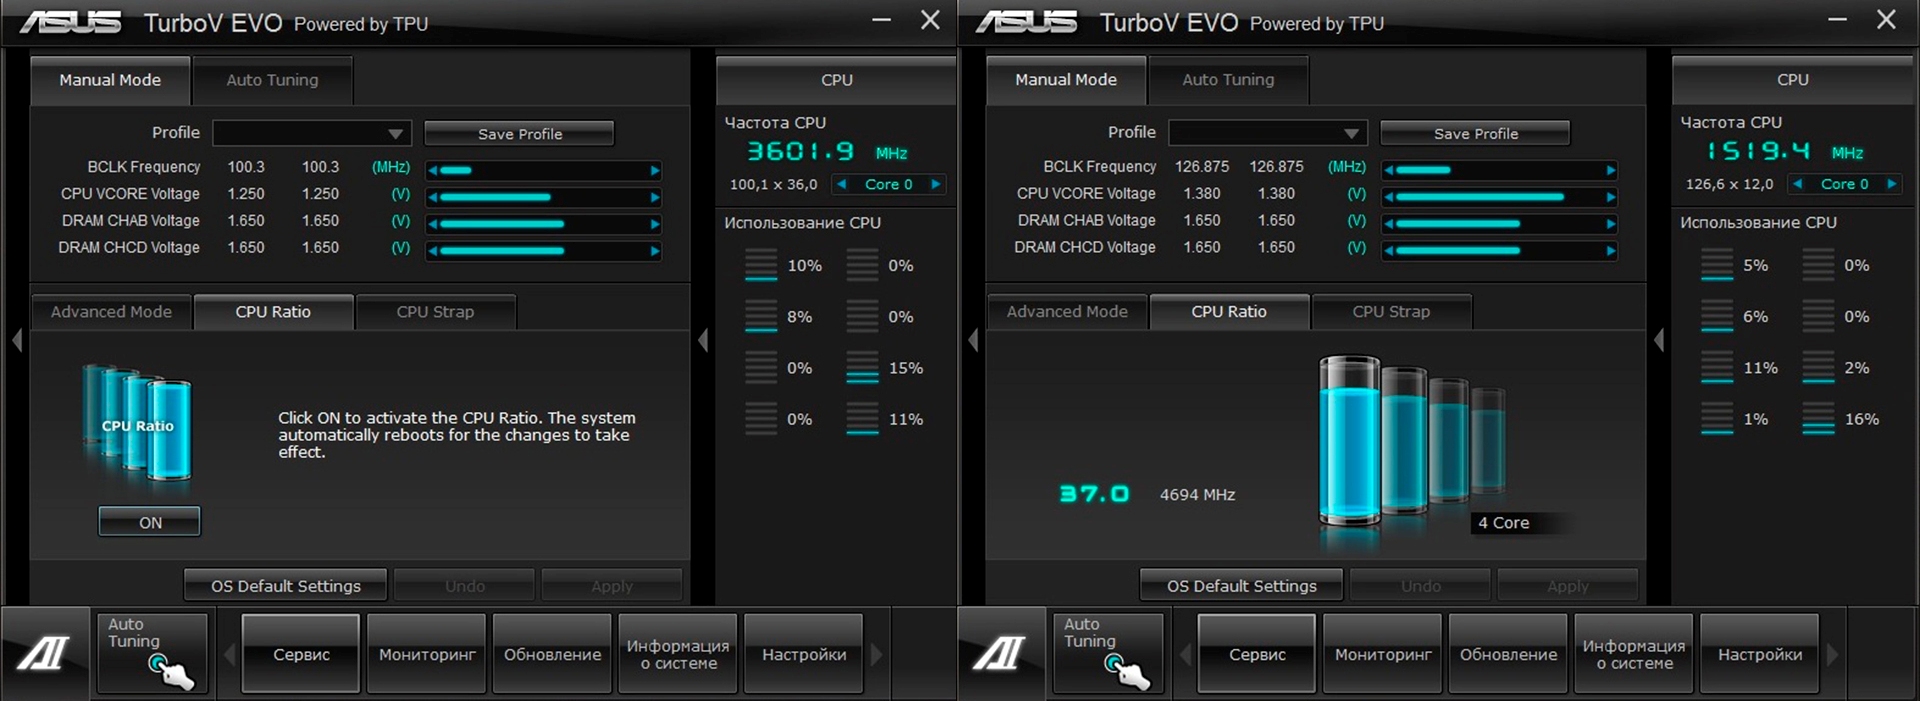Open Profile dropdown in left window
This screenshot has height=701, width=1920.
(312, 133)
